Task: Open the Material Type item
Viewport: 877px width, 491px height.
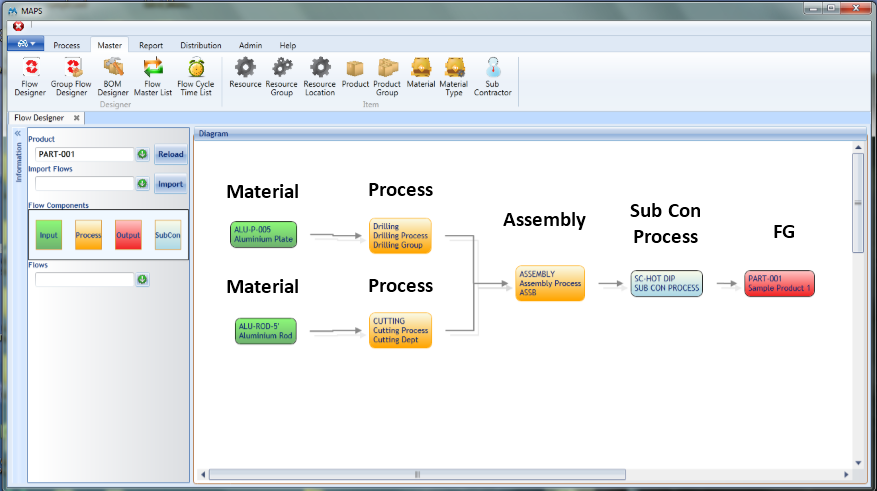Action: click(454, 77)
